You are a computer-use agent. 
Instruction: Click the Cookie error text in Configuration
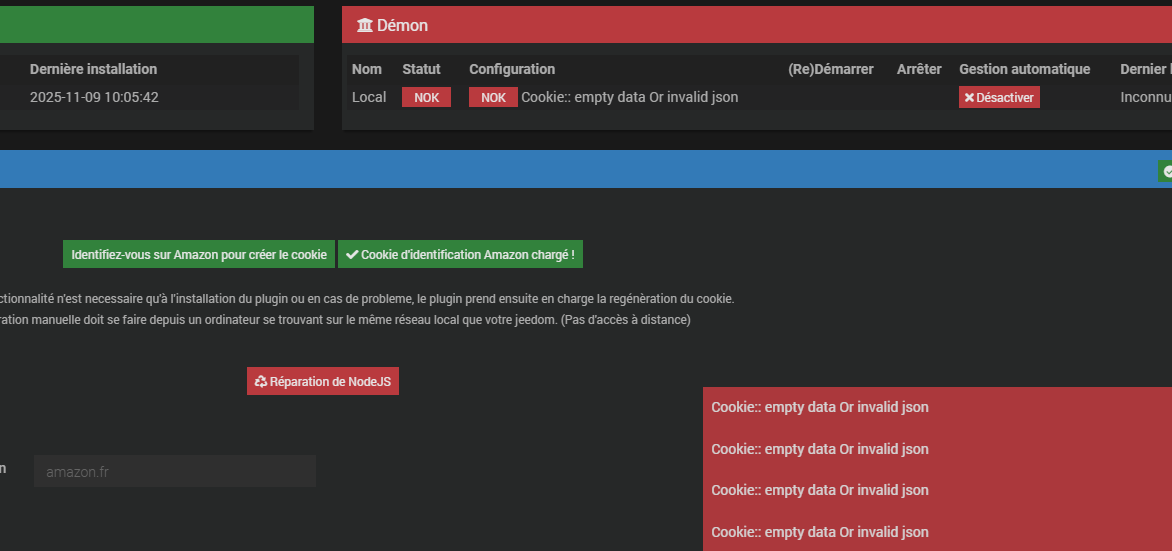(x=630, y=97)
